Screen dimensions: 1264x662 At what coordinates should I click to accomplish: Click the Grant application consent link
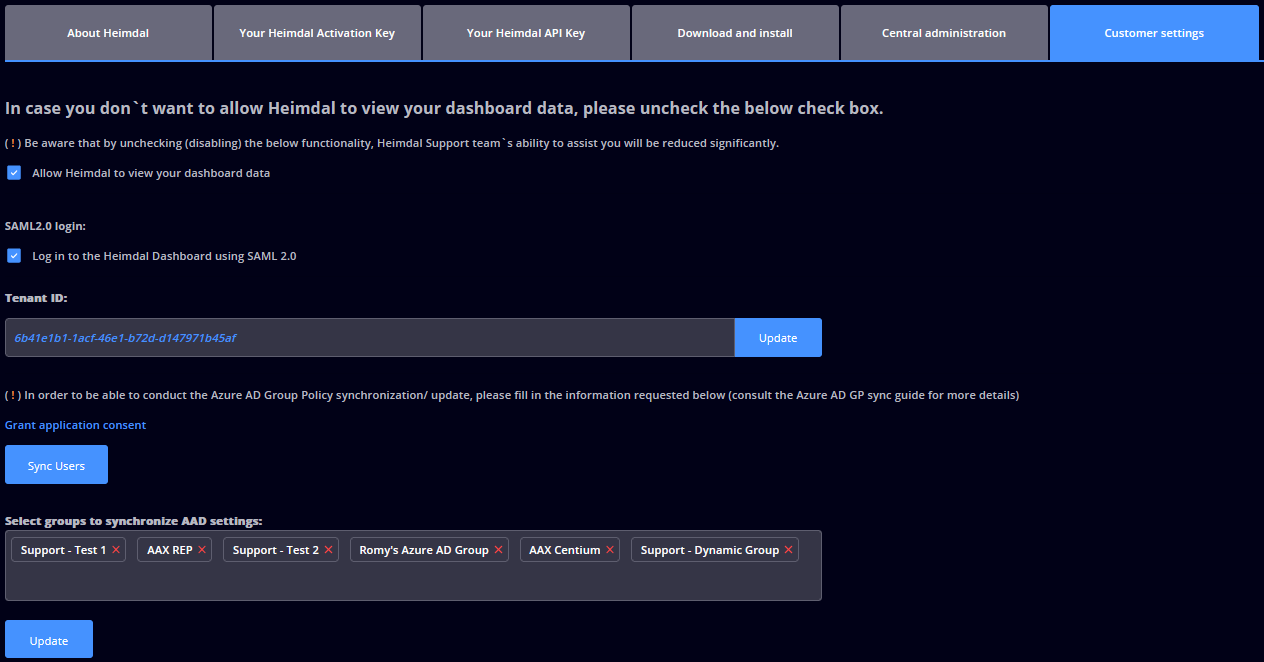tap(76, 425)
